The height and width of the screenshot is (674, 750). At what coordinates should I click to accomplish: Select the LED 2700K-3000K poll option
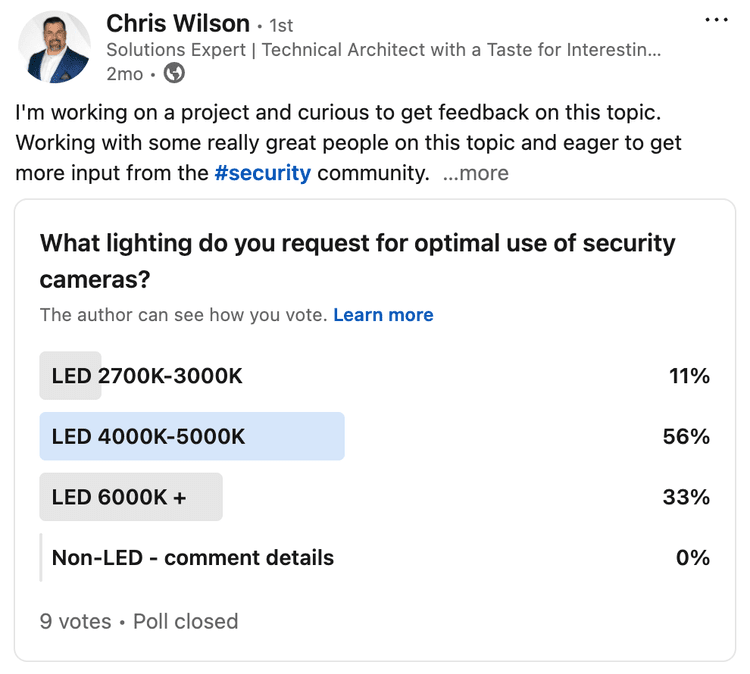[375, 376]
